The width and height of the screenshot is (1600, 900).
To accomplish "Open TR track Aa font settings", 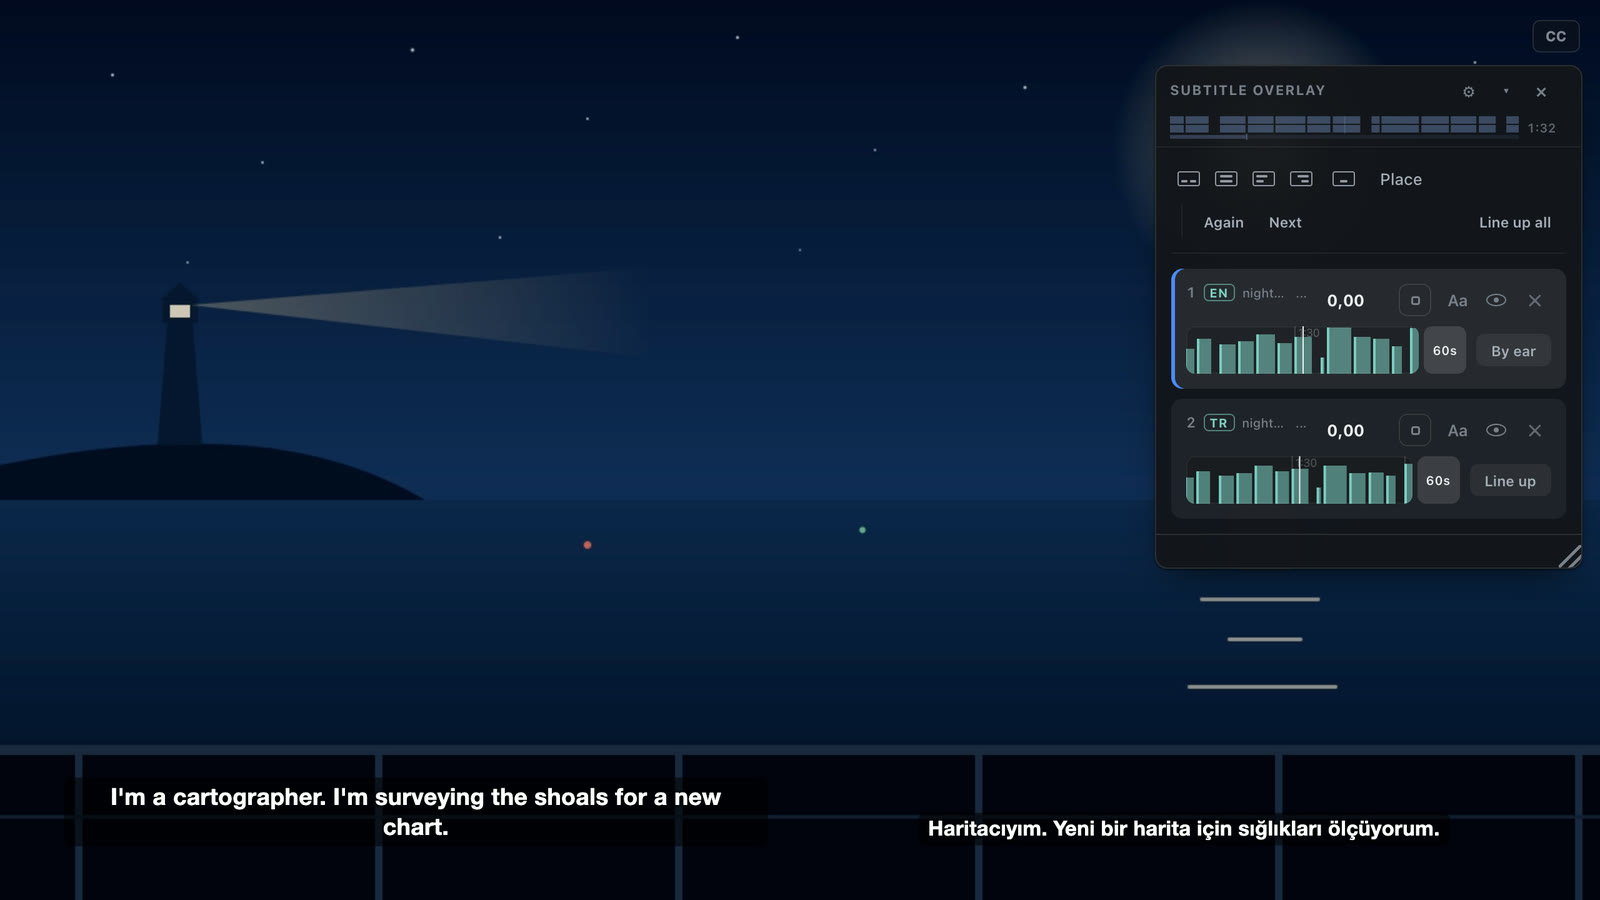I will pos(1457,431).
